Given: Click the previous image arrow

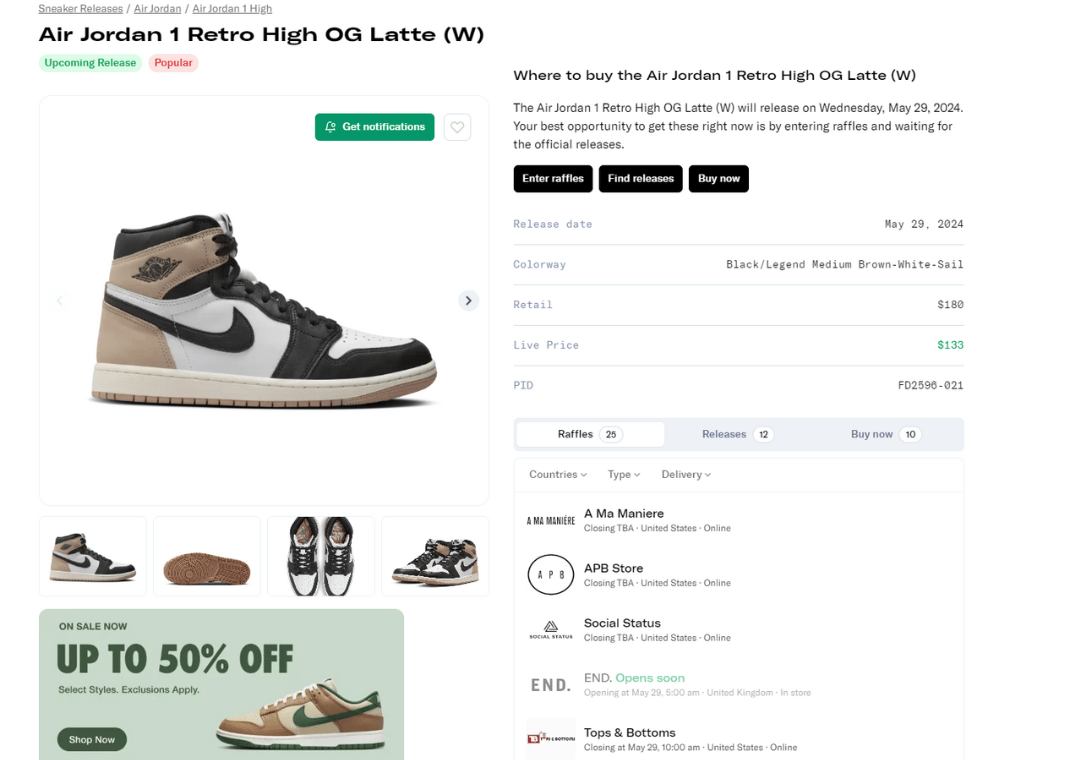Looking at the screenshot, I should tap(59, 301).
